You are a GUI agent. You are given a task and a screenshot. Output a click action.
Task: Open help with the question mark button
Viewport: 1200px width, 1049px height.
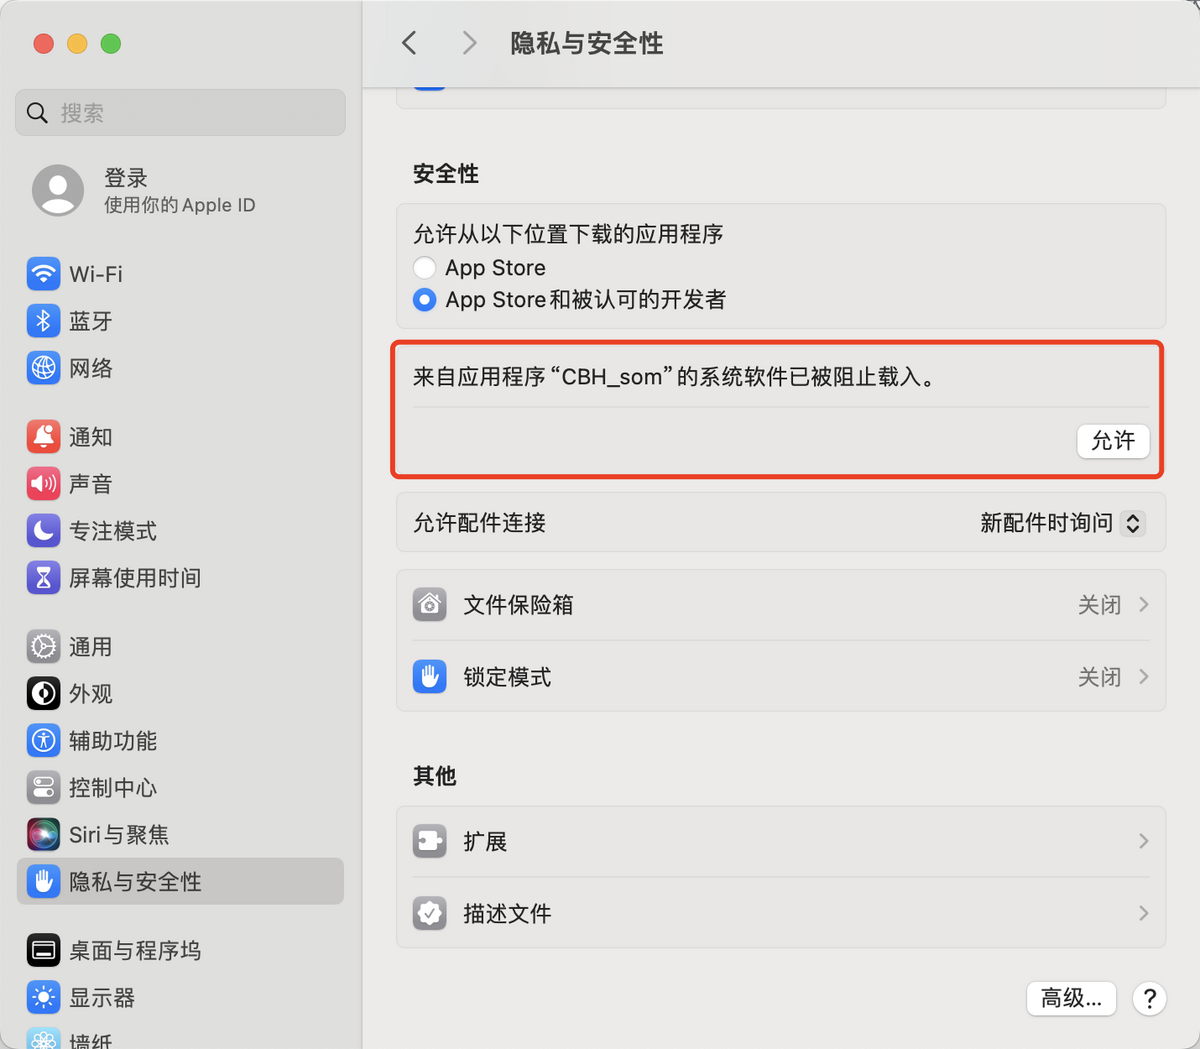pyautogui.click(x=1150, y=998)
